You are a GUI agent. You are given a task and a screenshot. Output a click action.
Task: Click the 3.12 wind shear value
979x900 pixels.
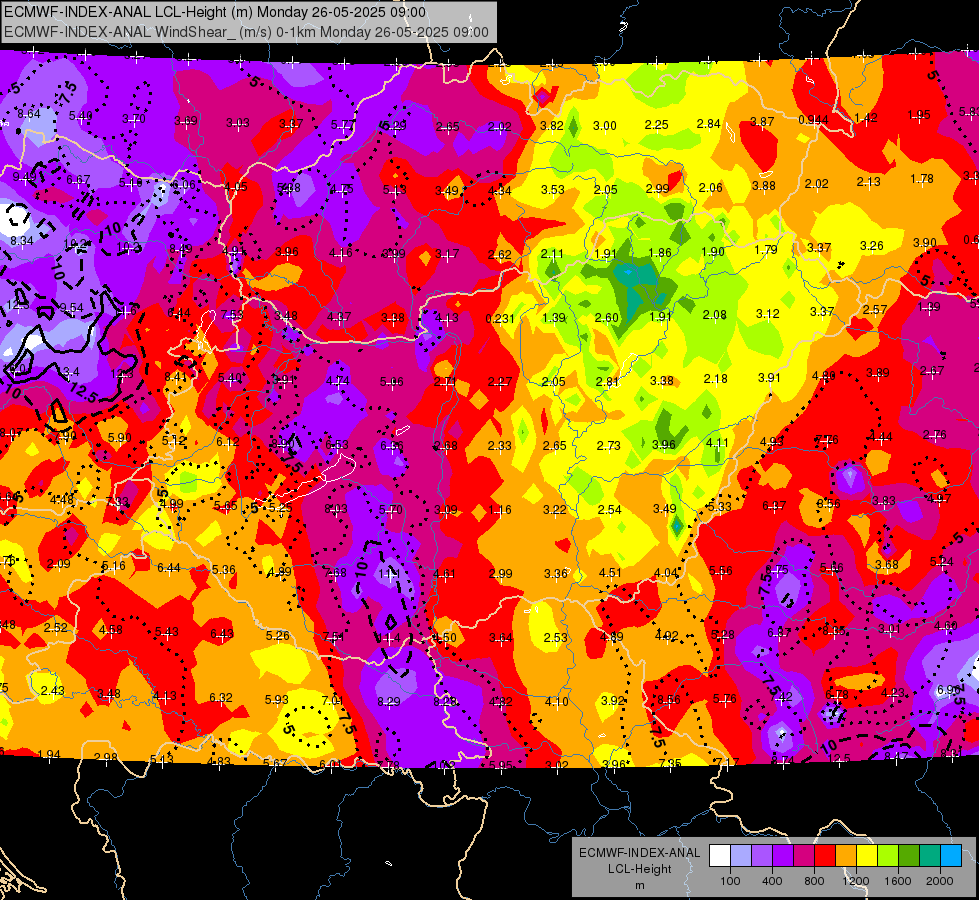coord(768,314)
